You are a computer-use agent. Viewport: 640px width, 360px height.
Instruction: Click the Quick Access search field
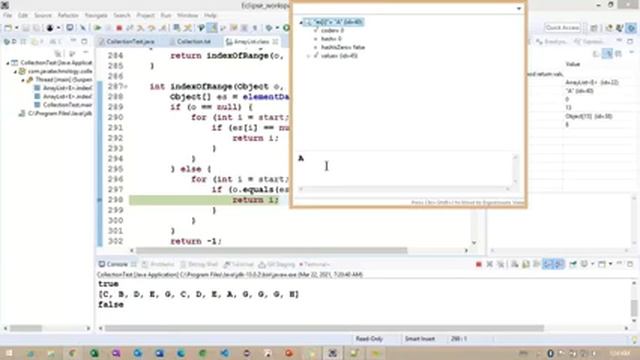click(x=562, y=28)
